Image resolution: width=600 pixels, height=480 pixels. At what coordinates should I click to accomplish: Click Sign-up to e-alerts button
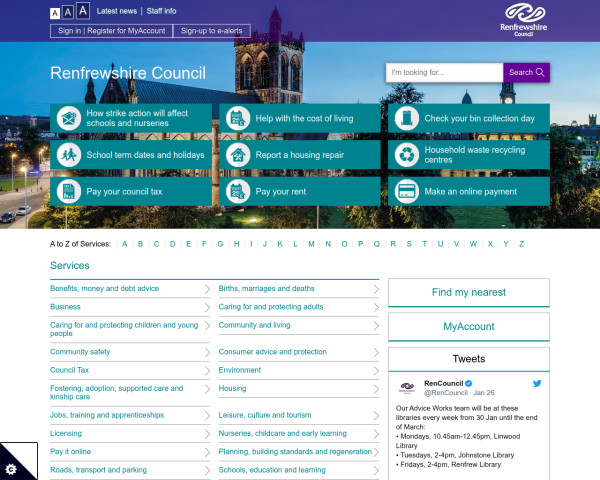212,31
